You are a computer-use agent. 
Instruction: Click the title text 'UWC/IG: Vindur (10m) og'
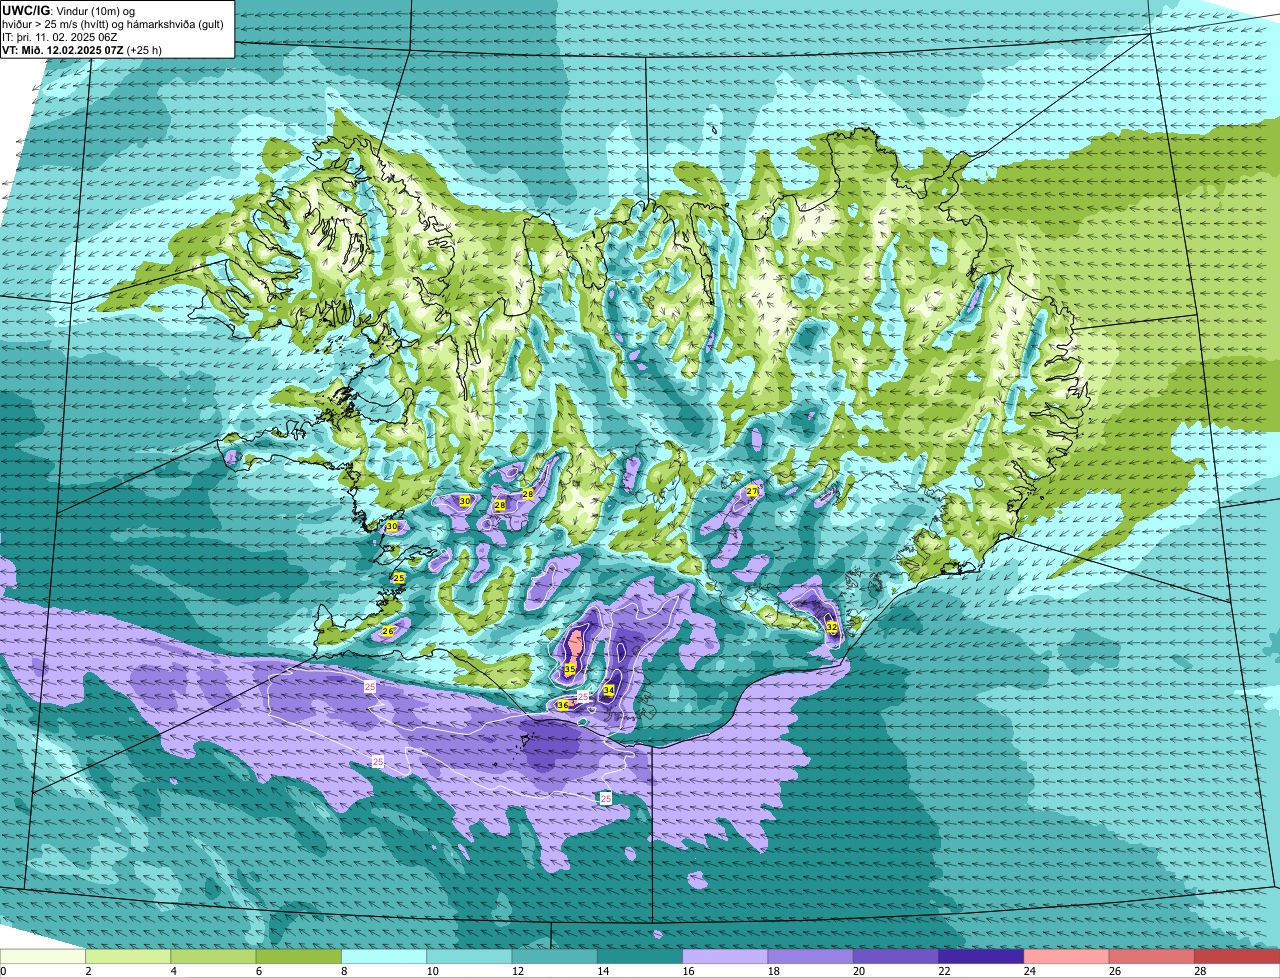click(69, 11)
